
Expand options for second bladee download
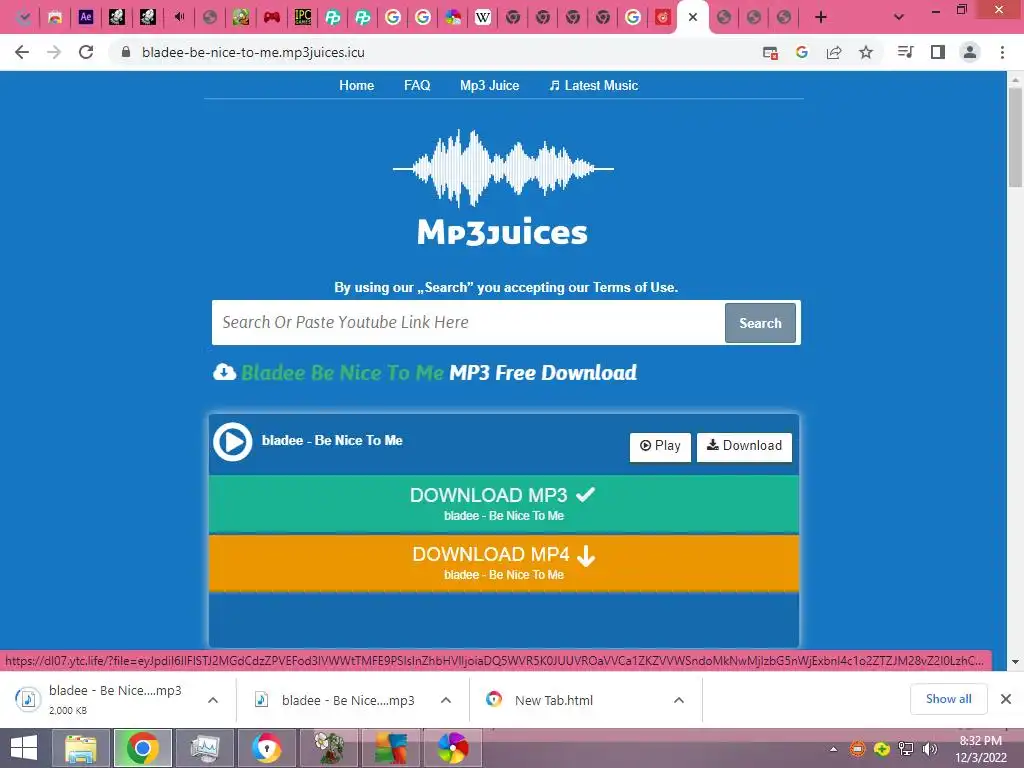pyautogui.click(x=446, y=700)
